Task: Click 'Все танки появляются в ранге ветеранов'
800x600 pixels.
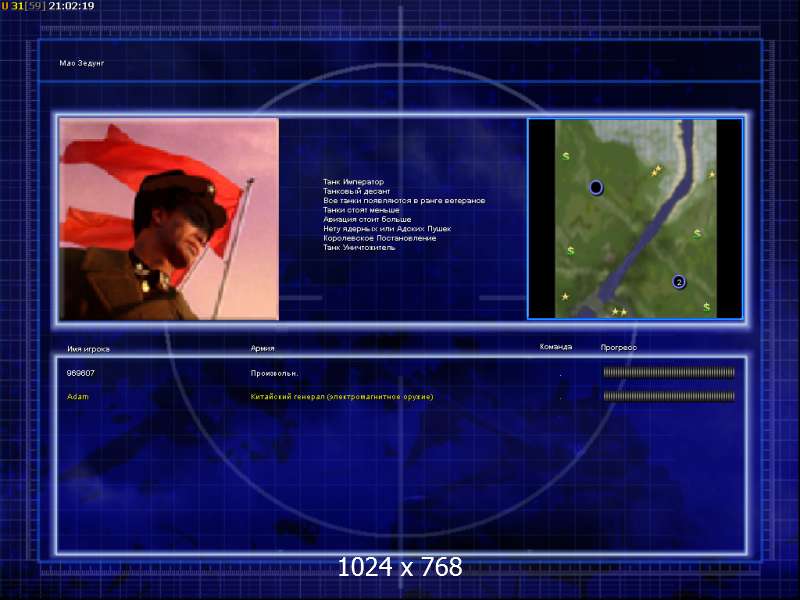Action: [404, 201]
